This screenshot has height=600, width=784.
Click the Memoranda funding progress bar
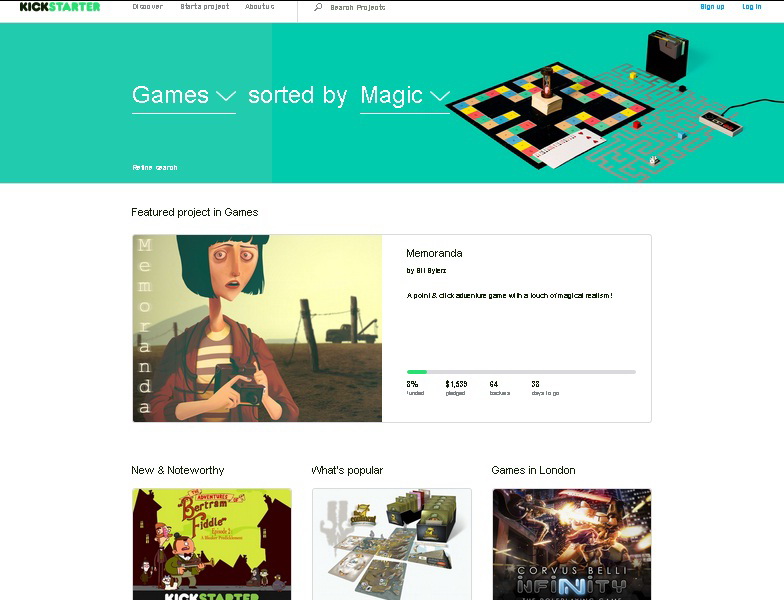(521, 372)
